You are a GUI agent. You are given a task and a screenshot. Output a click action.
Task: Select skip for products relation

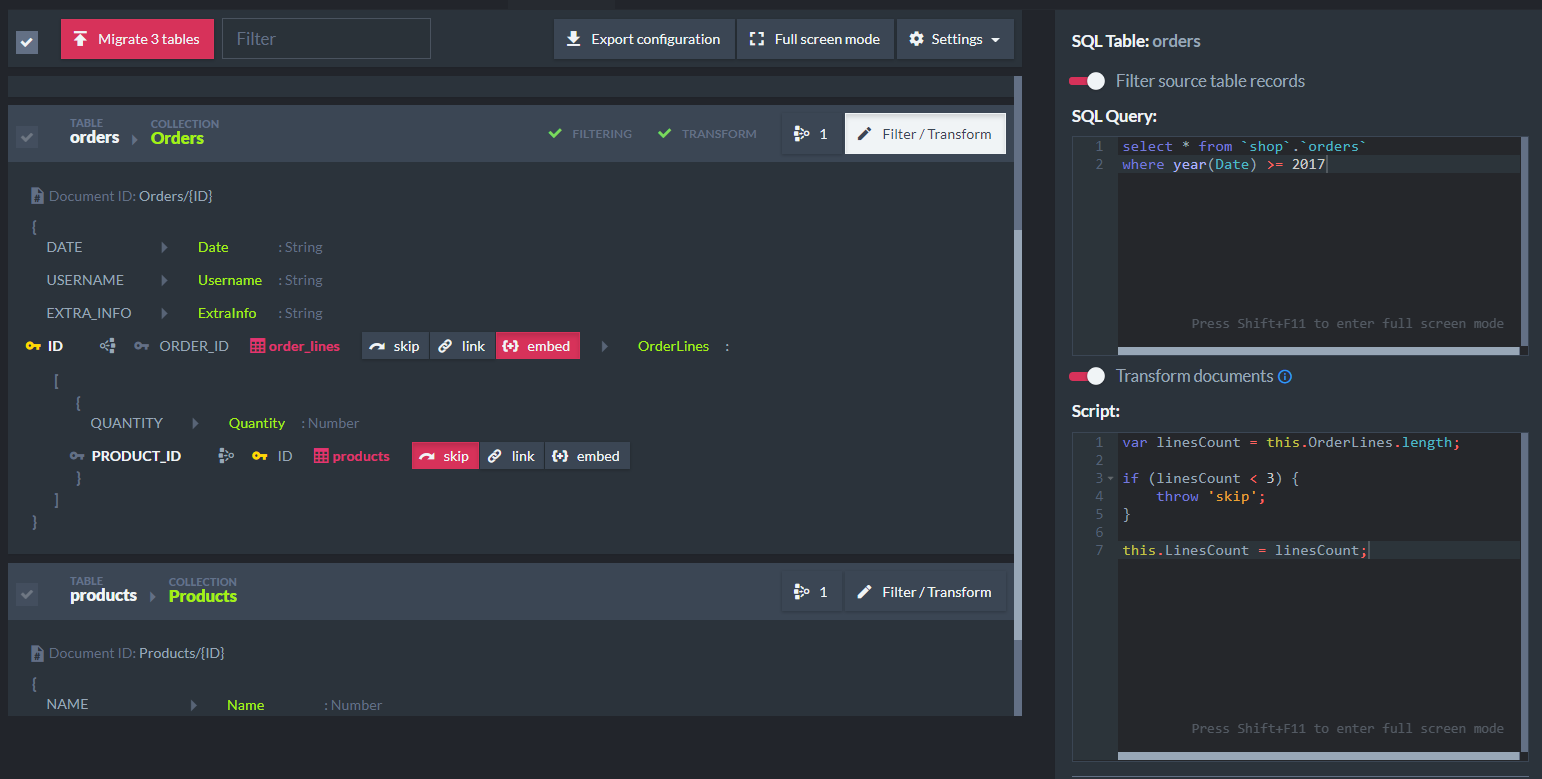pyautogui.click(x=445, y=456)
